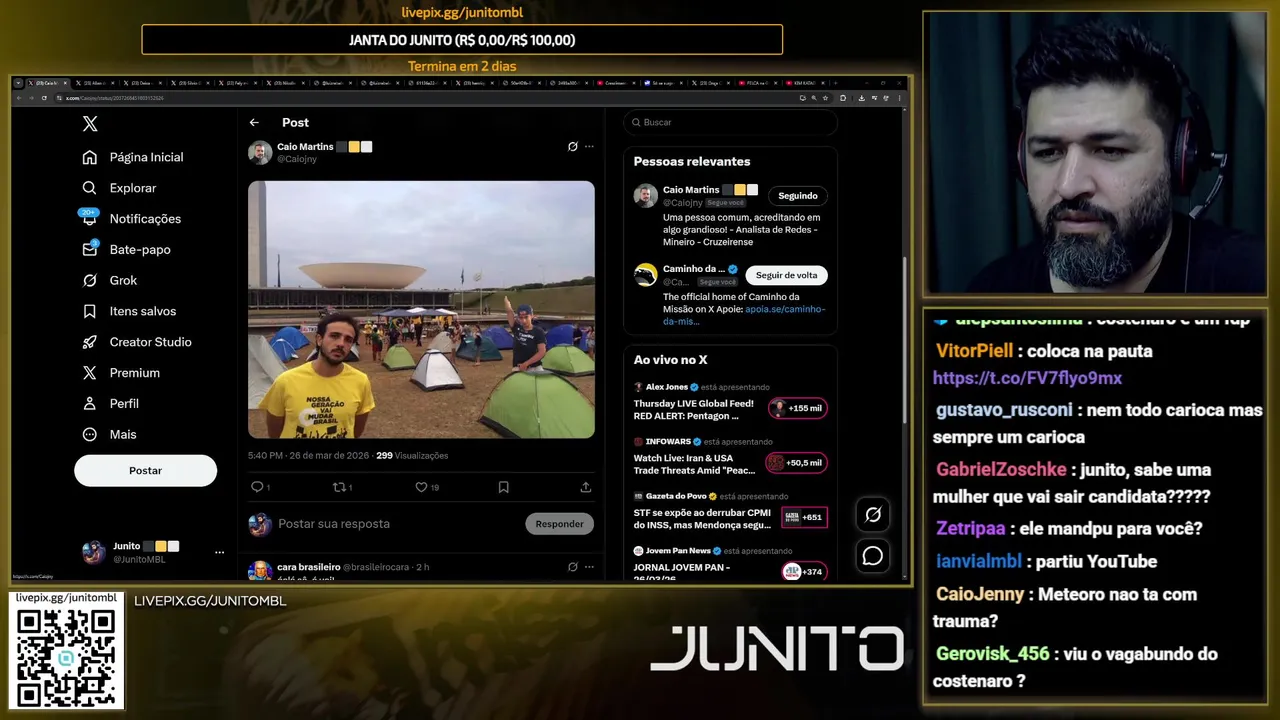Click the +50,5 mil INFOWARS badge
The width and height of the screenshot is (1280, 720).
[x=797, y=463]
